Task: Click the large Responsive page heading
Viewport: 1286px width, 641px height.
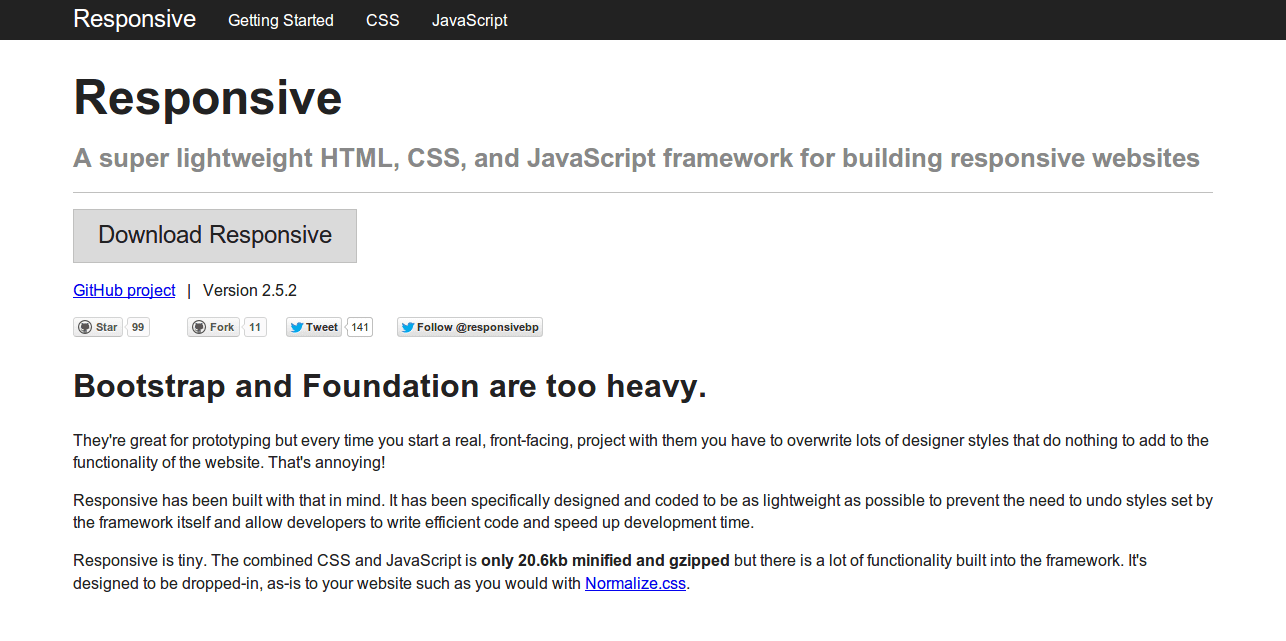Action: point(208,98)
